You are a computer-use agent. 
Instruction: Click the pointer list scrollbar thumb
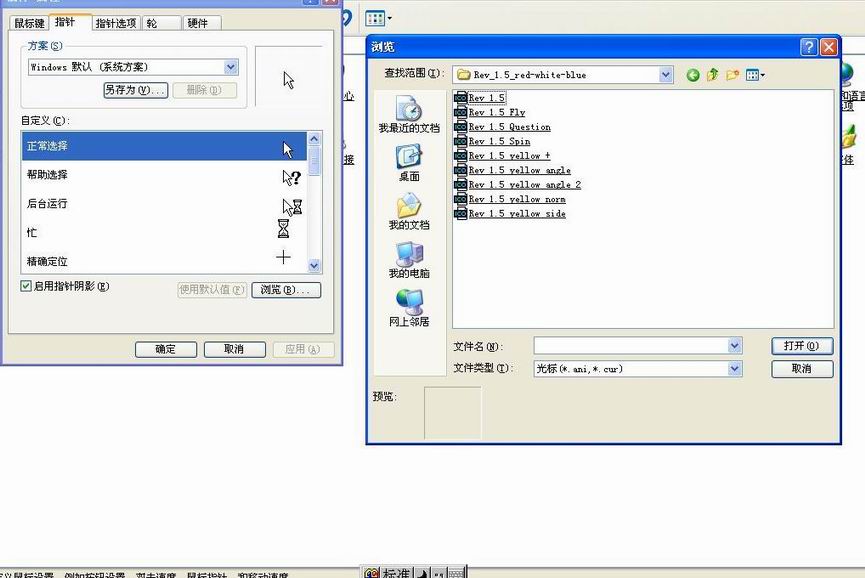pos(314,160)
